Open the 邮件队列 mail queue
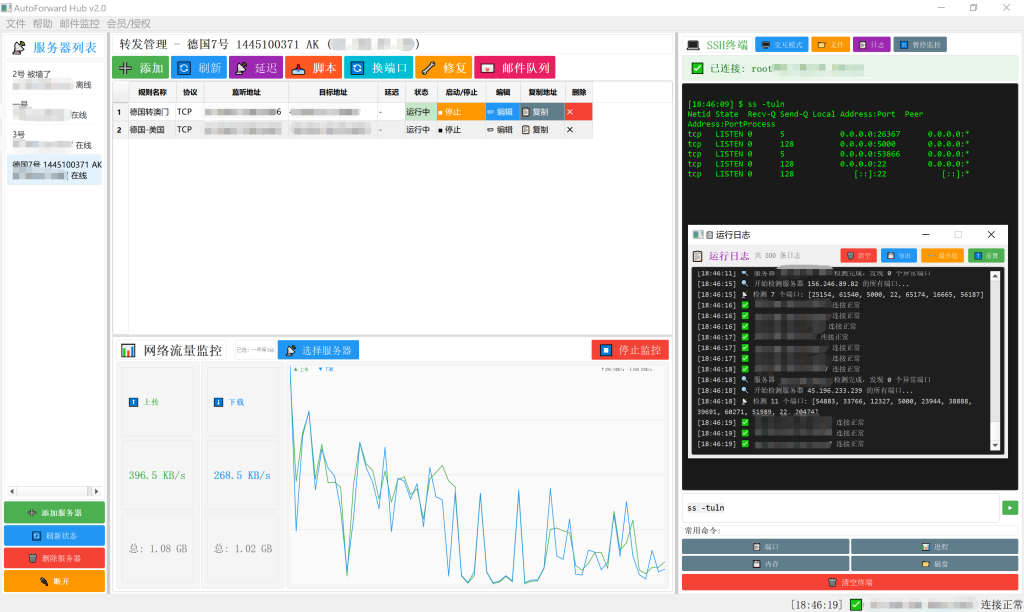The image size is (1024, 612). coord(515,68)
